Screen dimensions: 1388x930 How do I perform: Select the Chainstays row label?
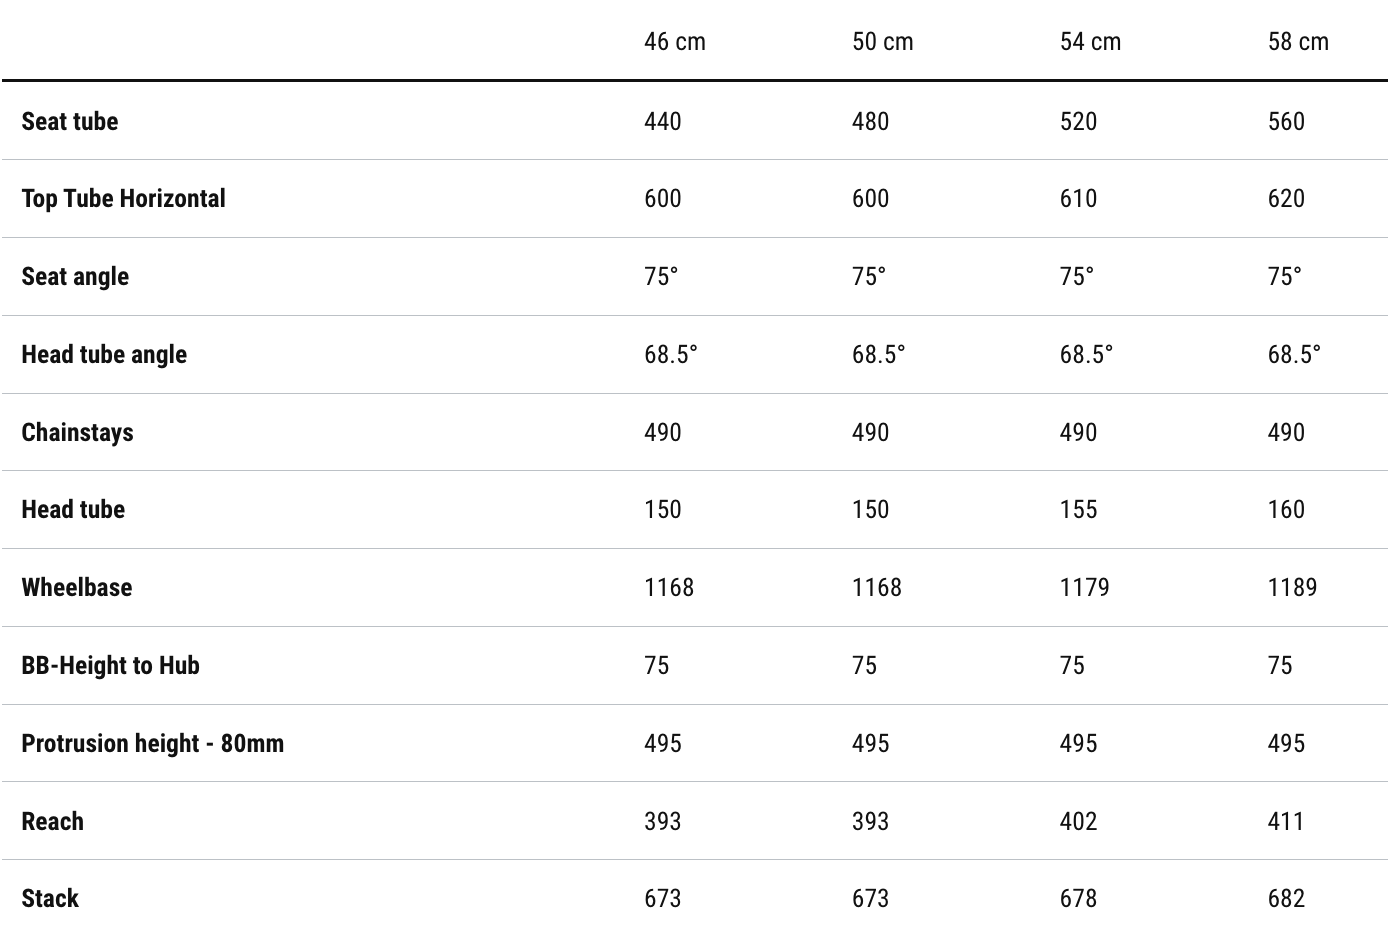click(x=77, y=432)
